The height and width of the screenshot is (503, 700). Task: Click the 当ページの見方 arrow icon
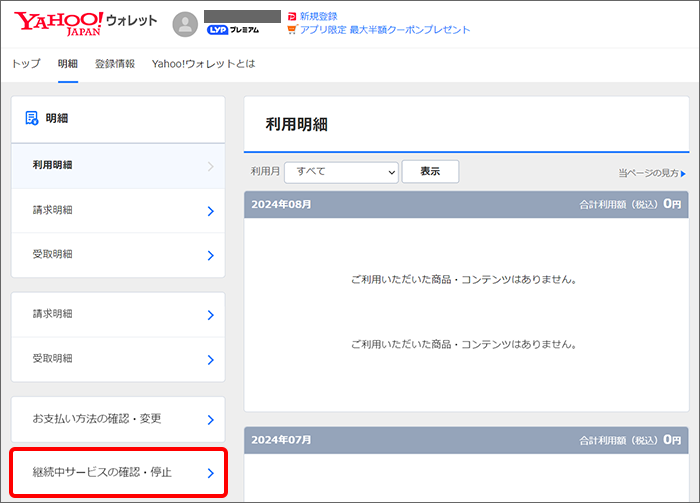[683, 174]
